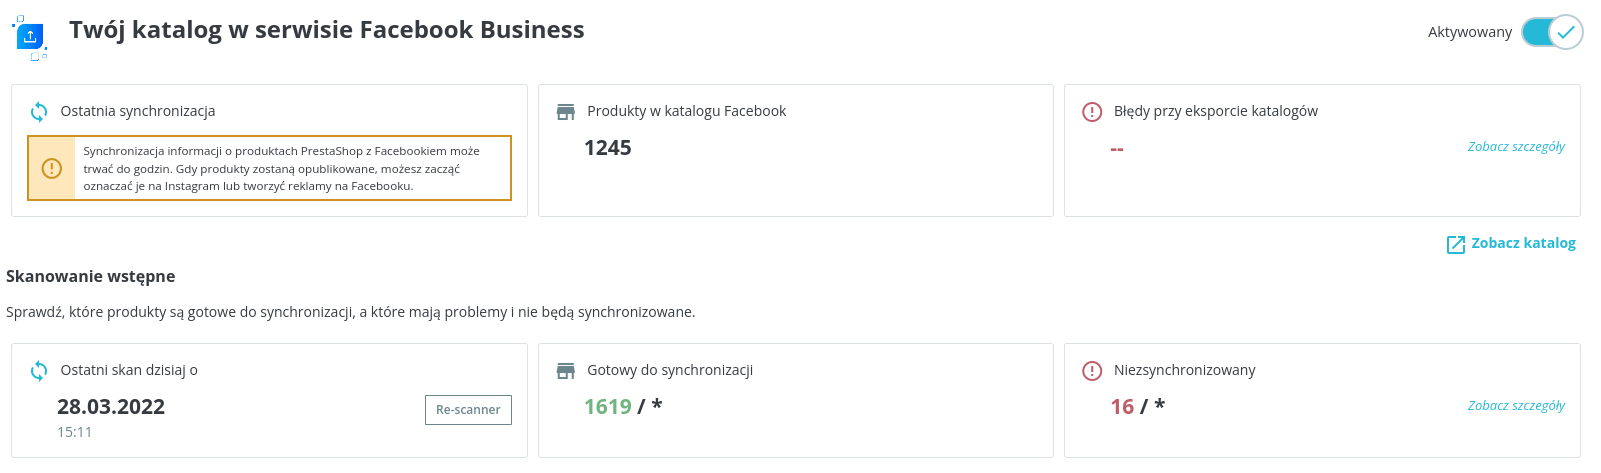This screenshot has height=473, width=1601.
Task: Click external link icon beside Zobacz katalog
Action: 1456,244
